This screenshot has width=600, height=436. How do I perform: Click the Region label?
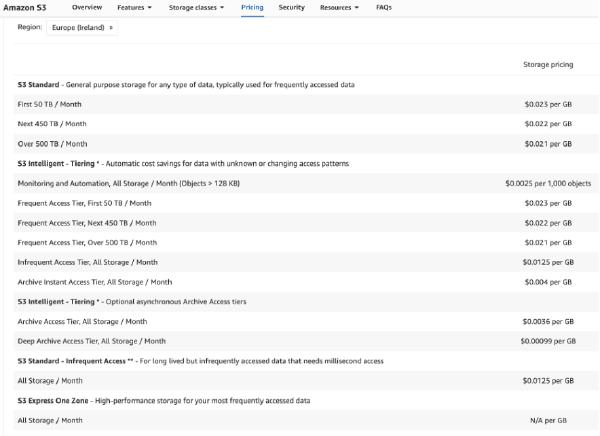tap(29, 27)
